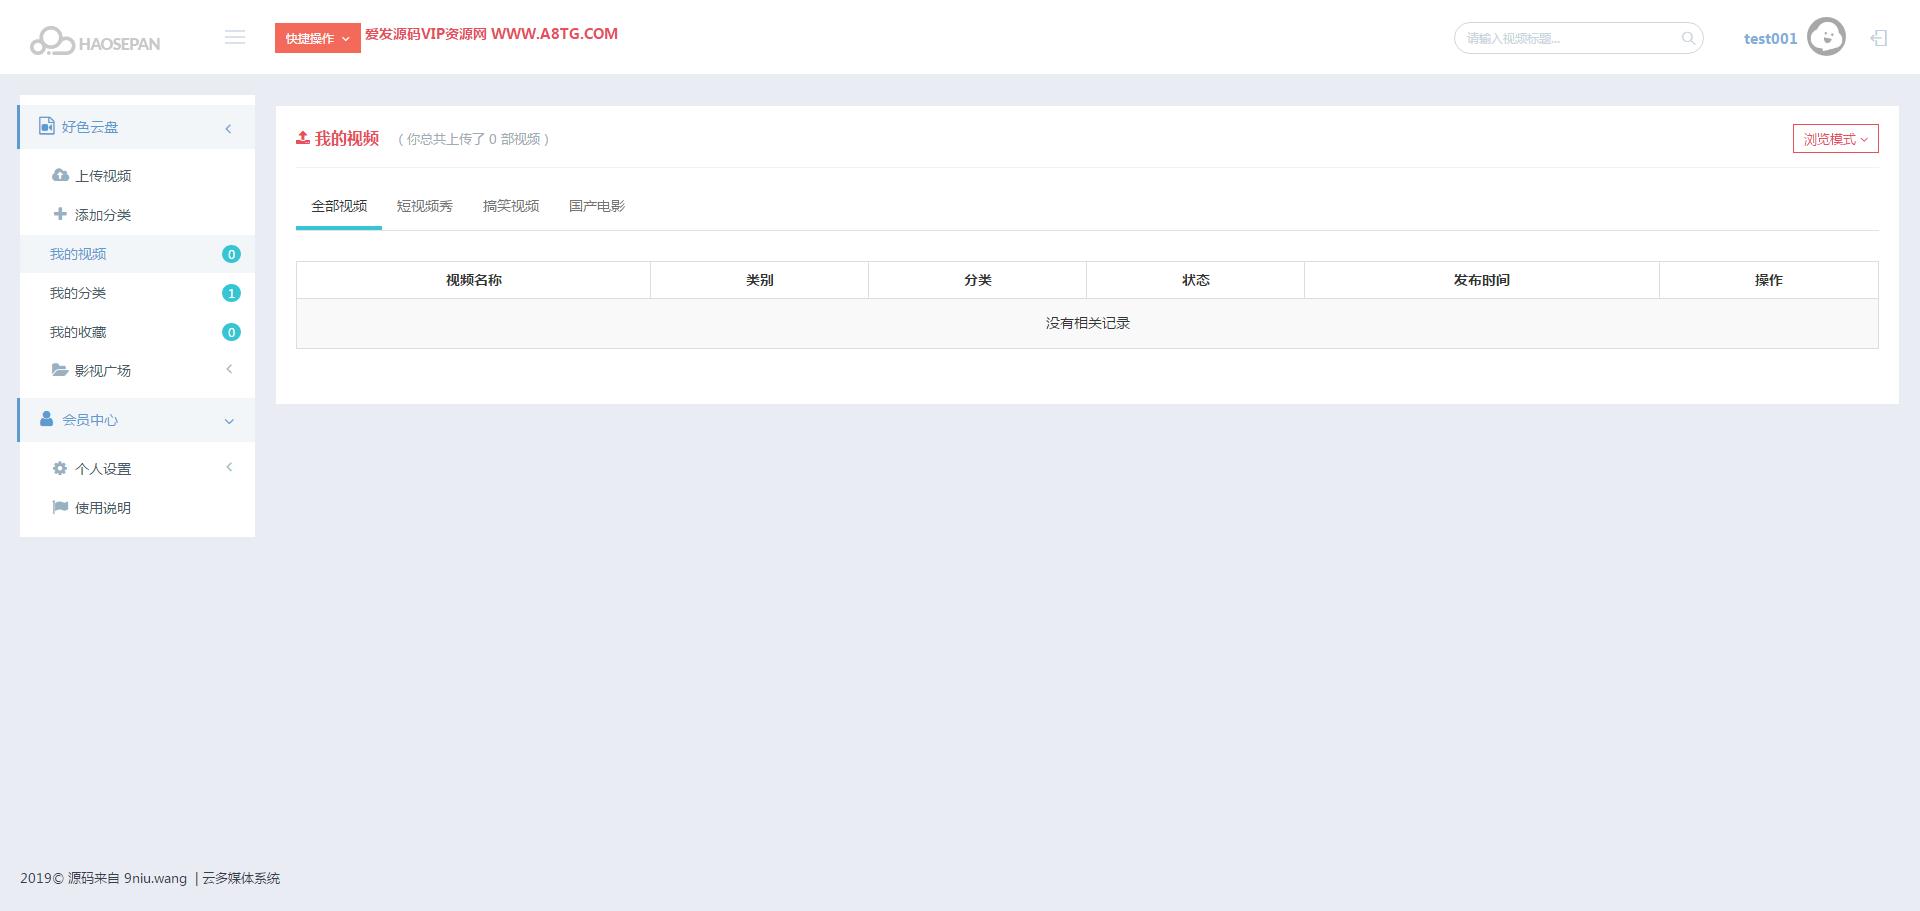Switch to the 短视频秀 tab
Screen dimensions: 1920x911
424,206
